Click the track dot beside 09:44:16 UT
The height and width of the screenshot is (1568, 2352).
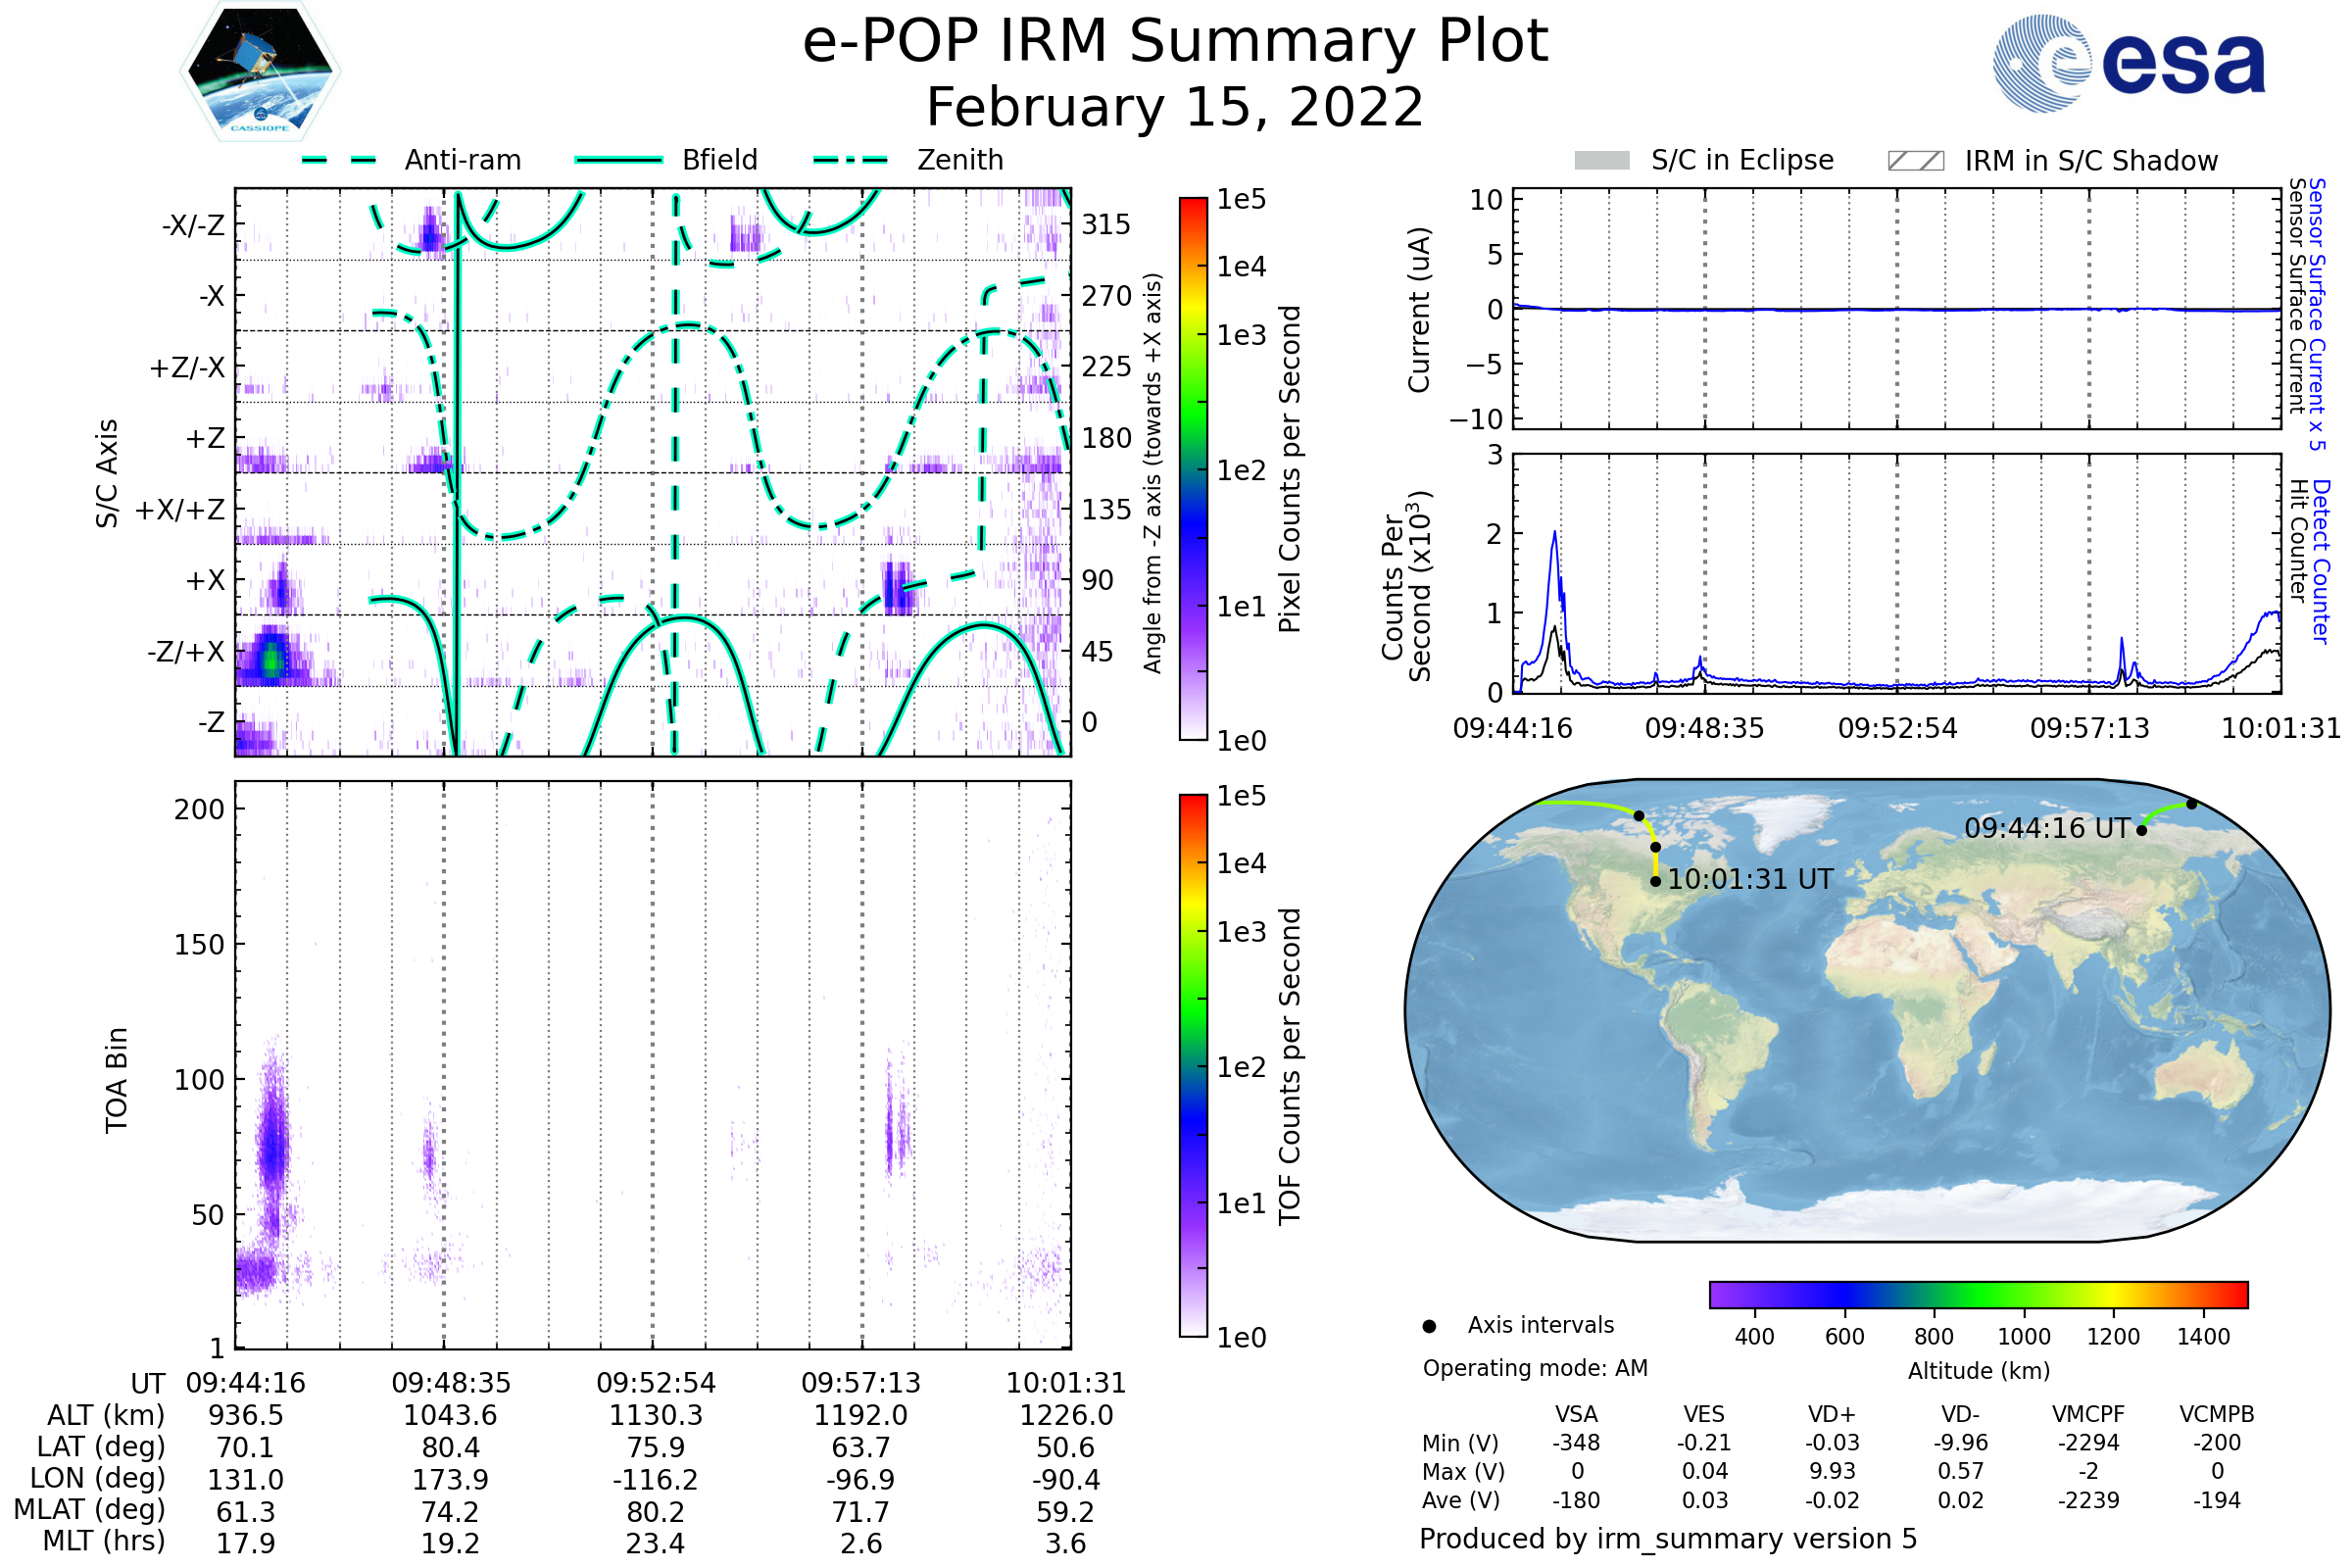click(2141, 830)
